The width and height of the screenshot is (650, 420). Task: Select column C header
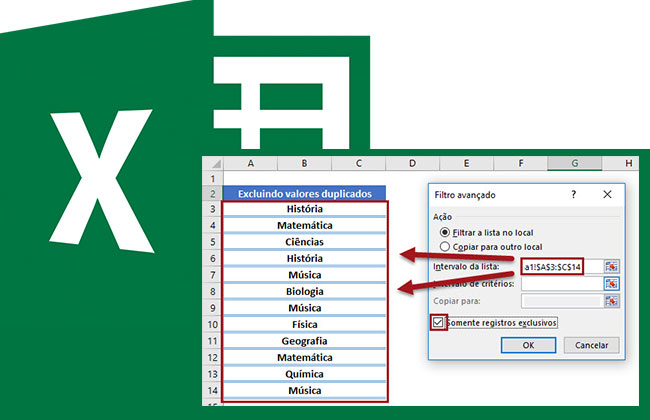click(x=359, y=163)
